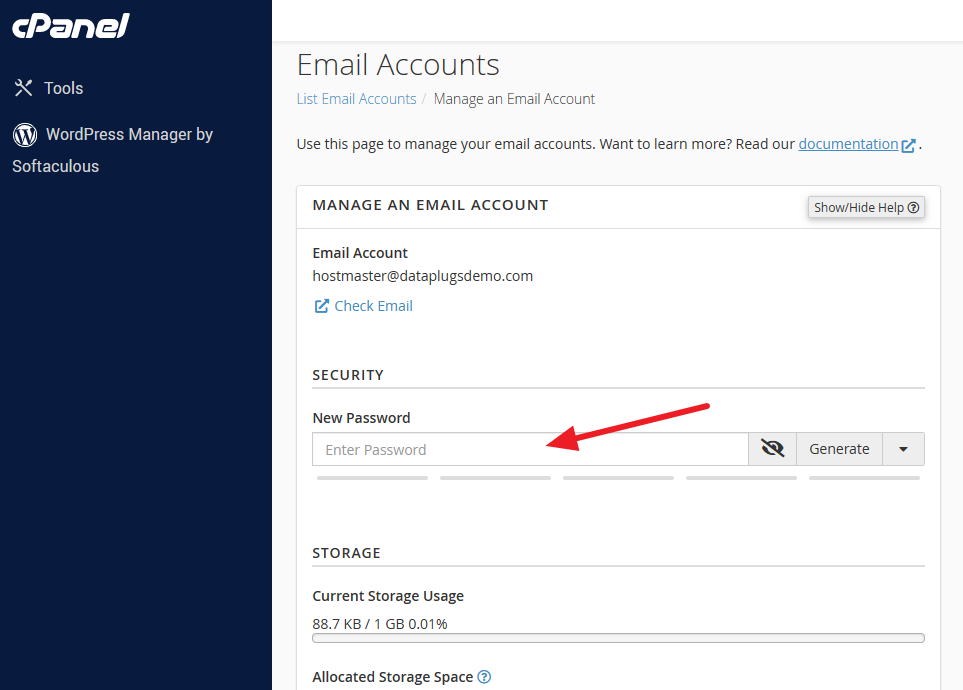Open Tools from the sidebar menu
Screen dimensions: 963x690
click(62, 88)
